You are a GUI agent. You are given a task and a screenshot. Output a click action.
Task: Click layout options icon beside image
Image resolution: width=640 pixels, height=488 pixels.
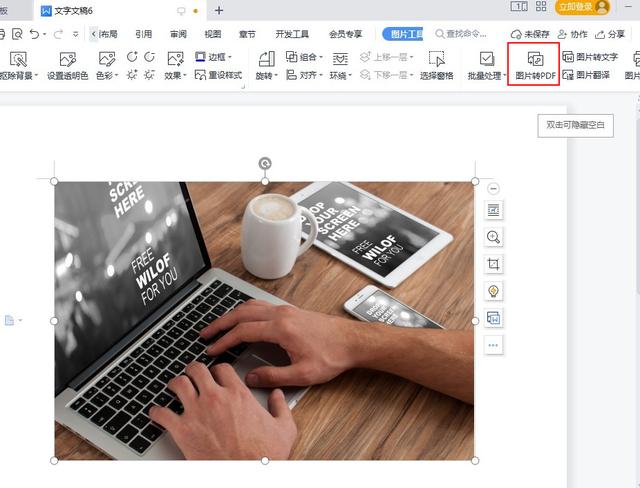(493, 210)
